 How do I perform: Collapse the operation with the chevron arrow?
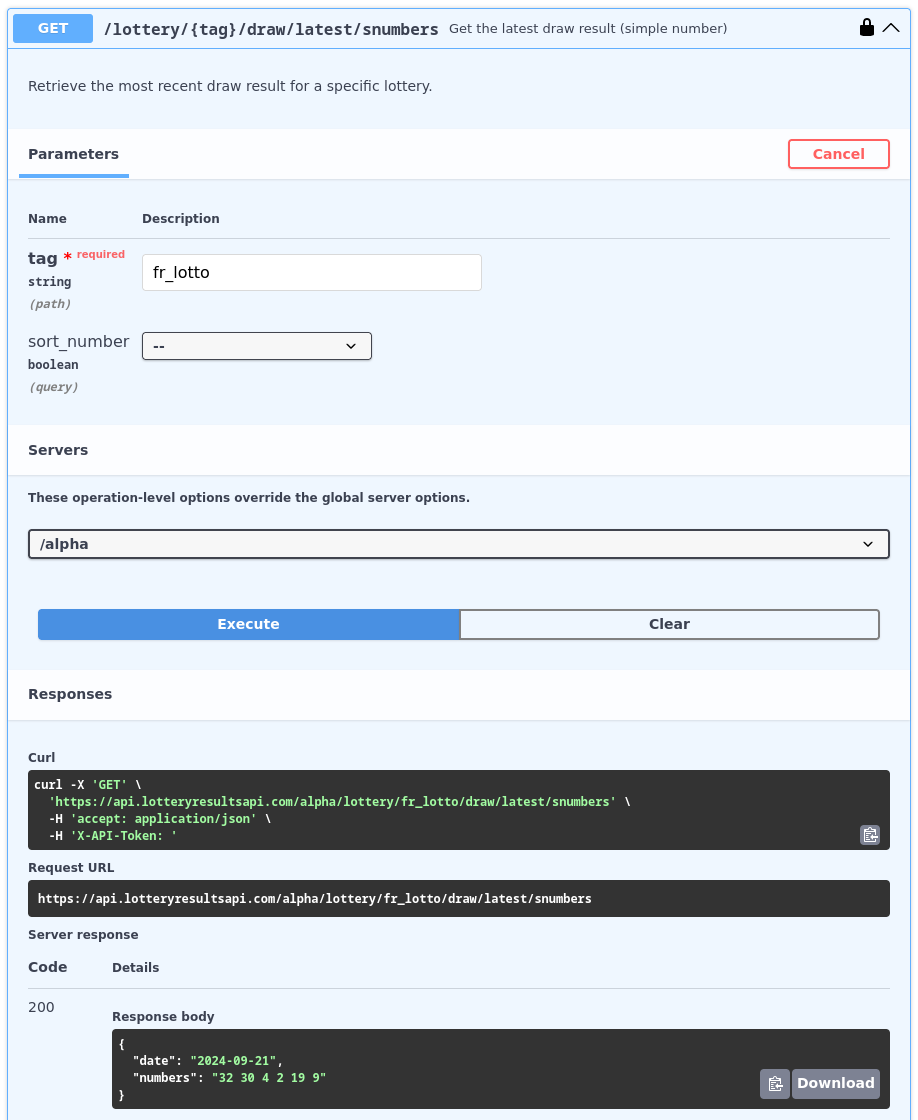(891, 28)
